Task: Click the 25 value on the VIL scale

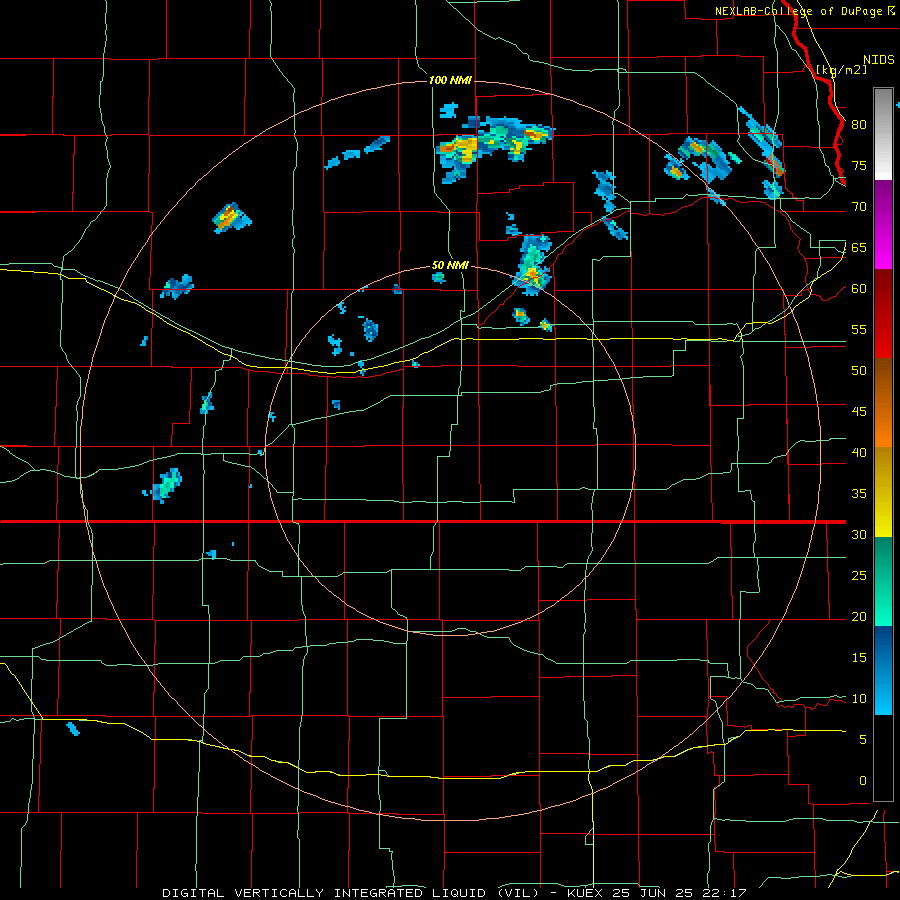Action: coord(859,575)
